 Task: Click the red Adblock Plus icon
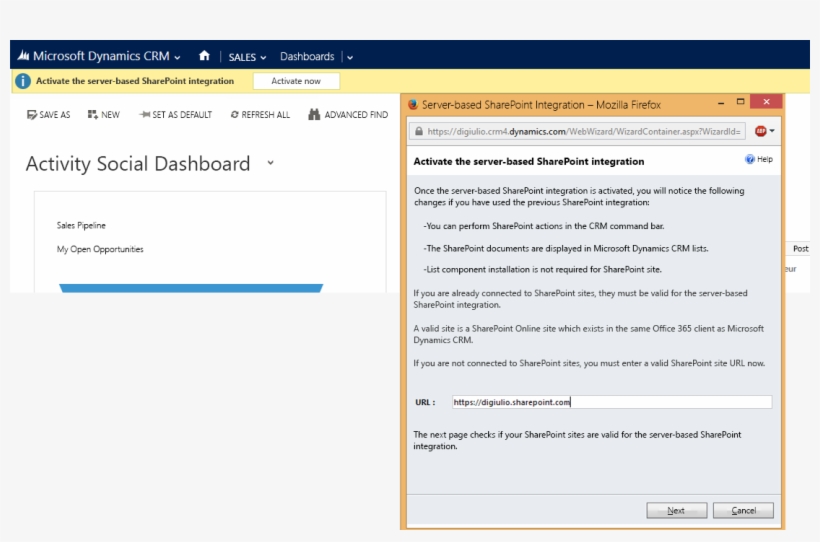[760, 131]
